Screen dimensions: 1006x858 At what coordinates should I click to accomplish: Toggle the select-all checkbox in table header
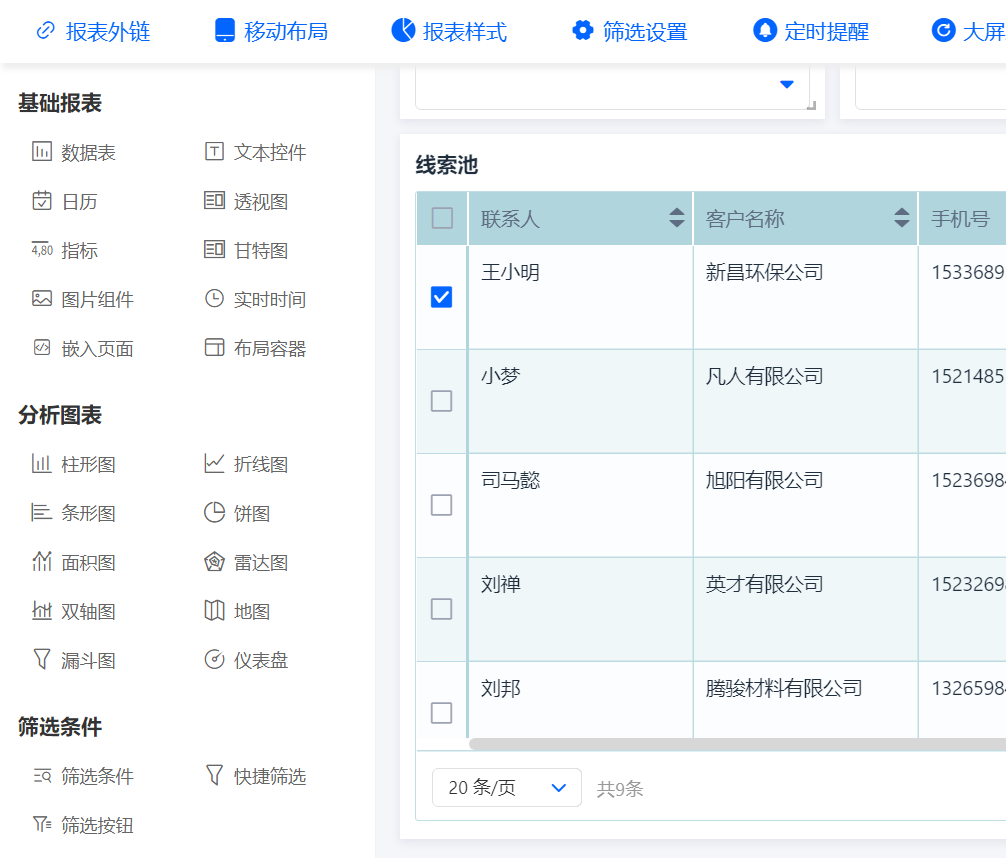coord(442,218)
